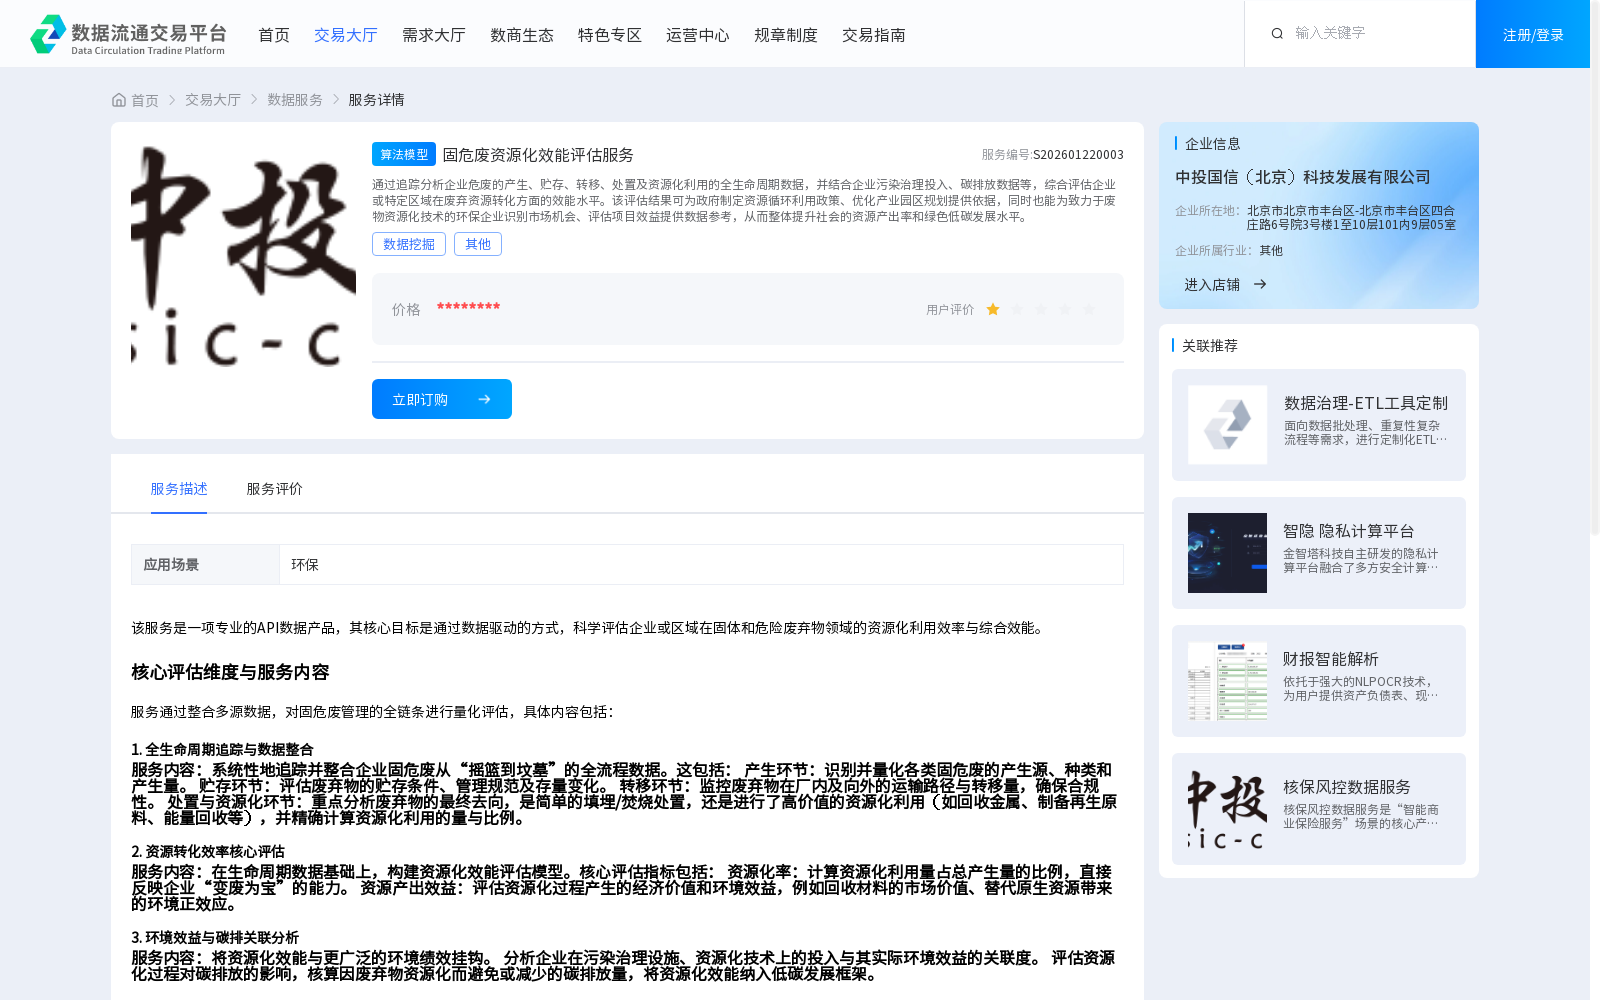Open the 交易指南 menu item

point(874,35)
